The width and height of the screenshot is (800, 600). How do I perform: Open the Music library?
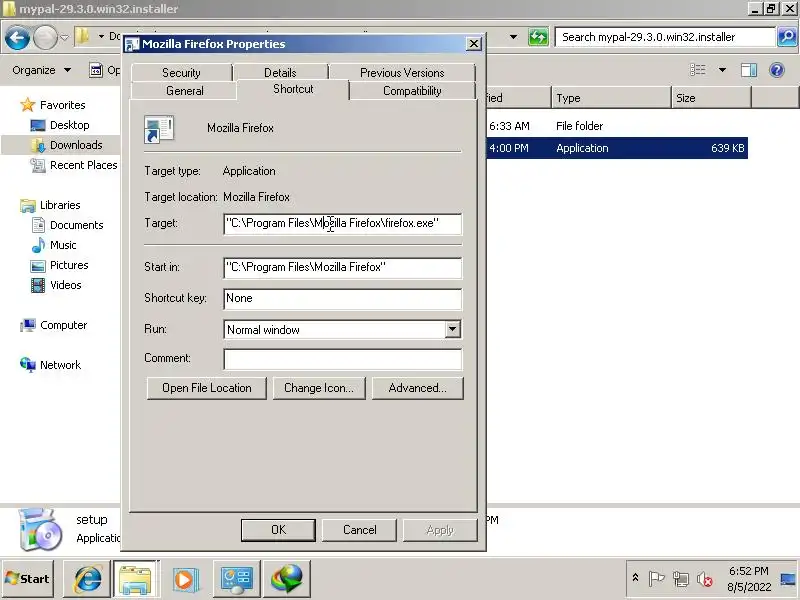54,245
